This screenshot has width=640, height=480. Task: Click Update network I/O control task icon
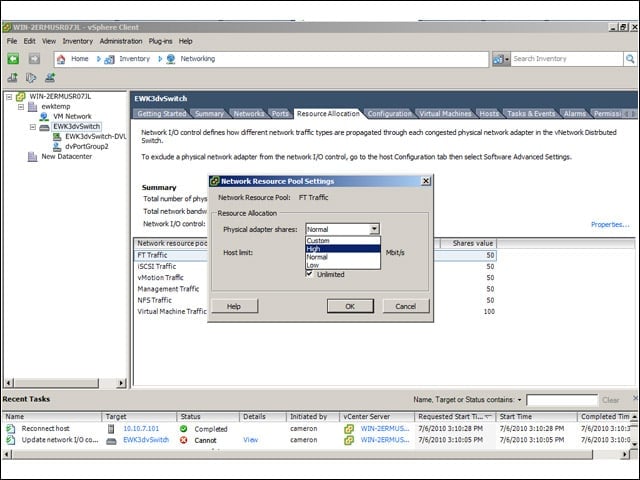[11, 440]
